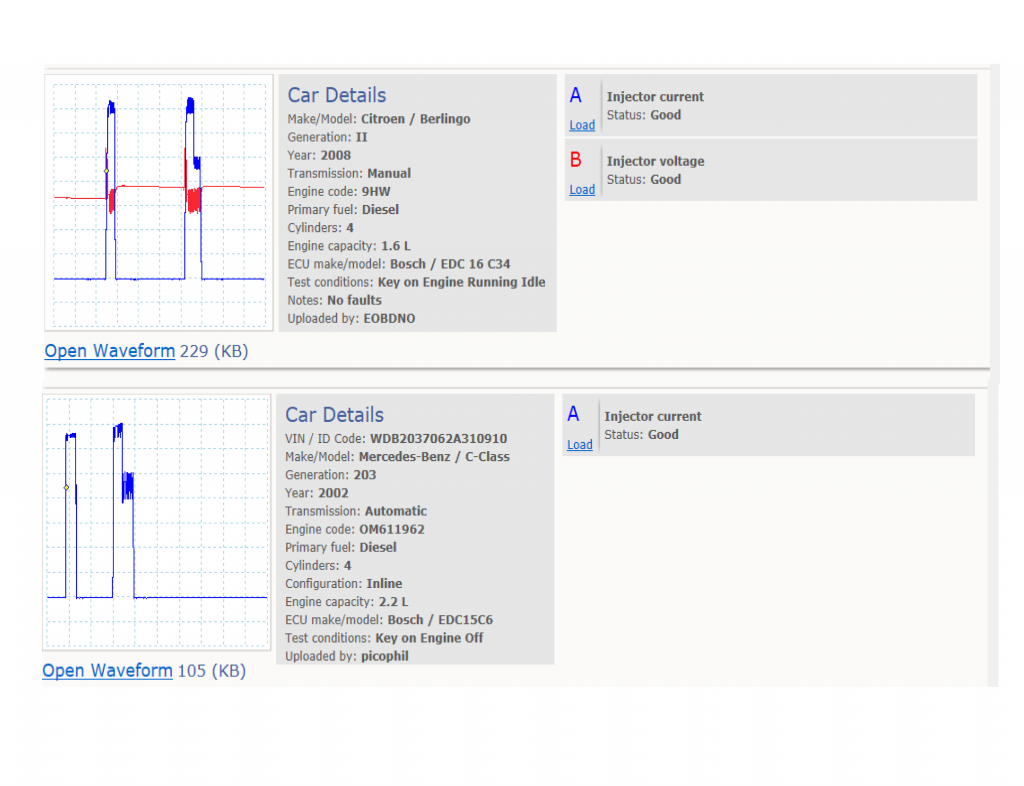Click 'Key on Engine Off' test conditions
Image resolution: width=1024 pixels, height=786 pixels.
429,638
